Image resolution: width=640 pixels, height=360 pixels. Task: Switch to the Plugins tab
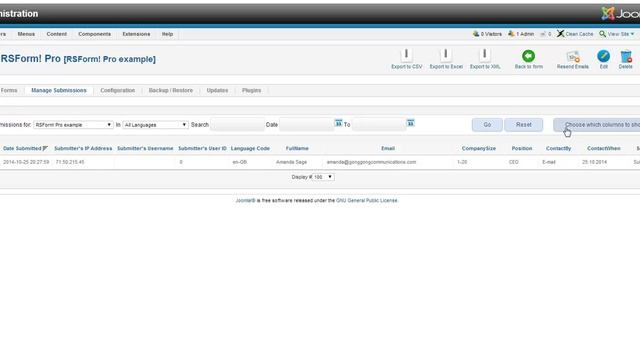click(x=251, y=90)
